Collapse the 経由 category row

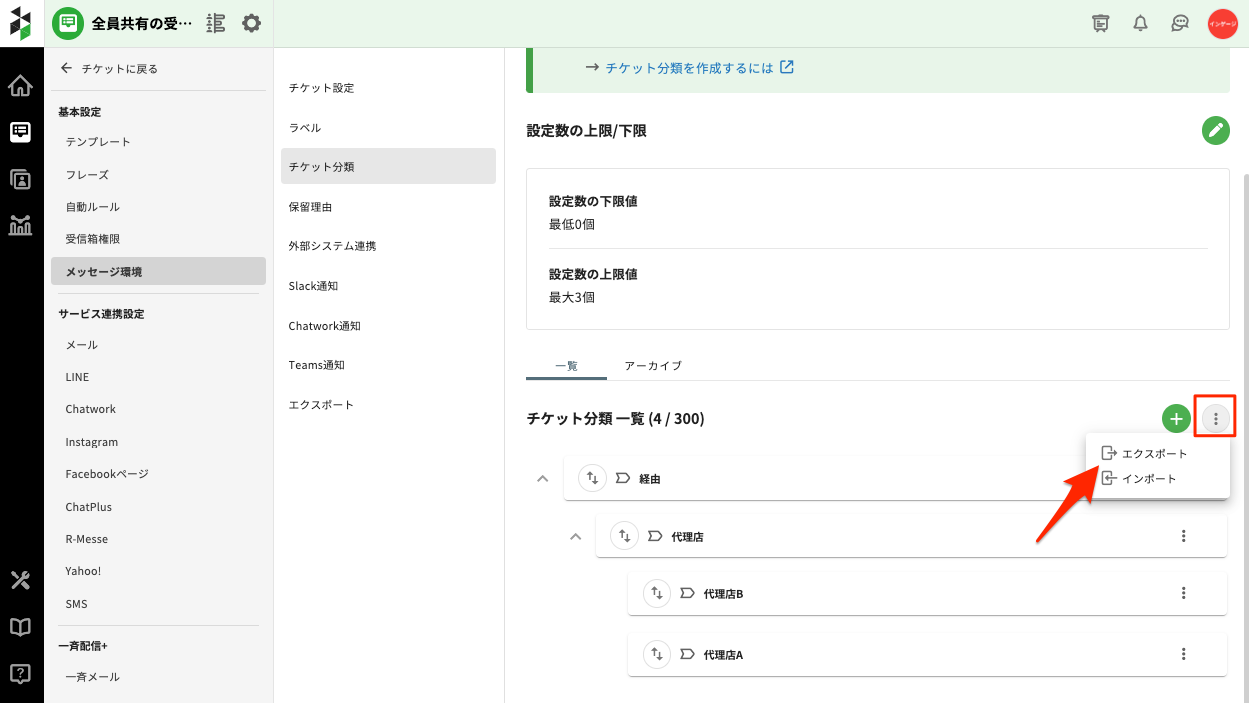(x=543, y=479)
